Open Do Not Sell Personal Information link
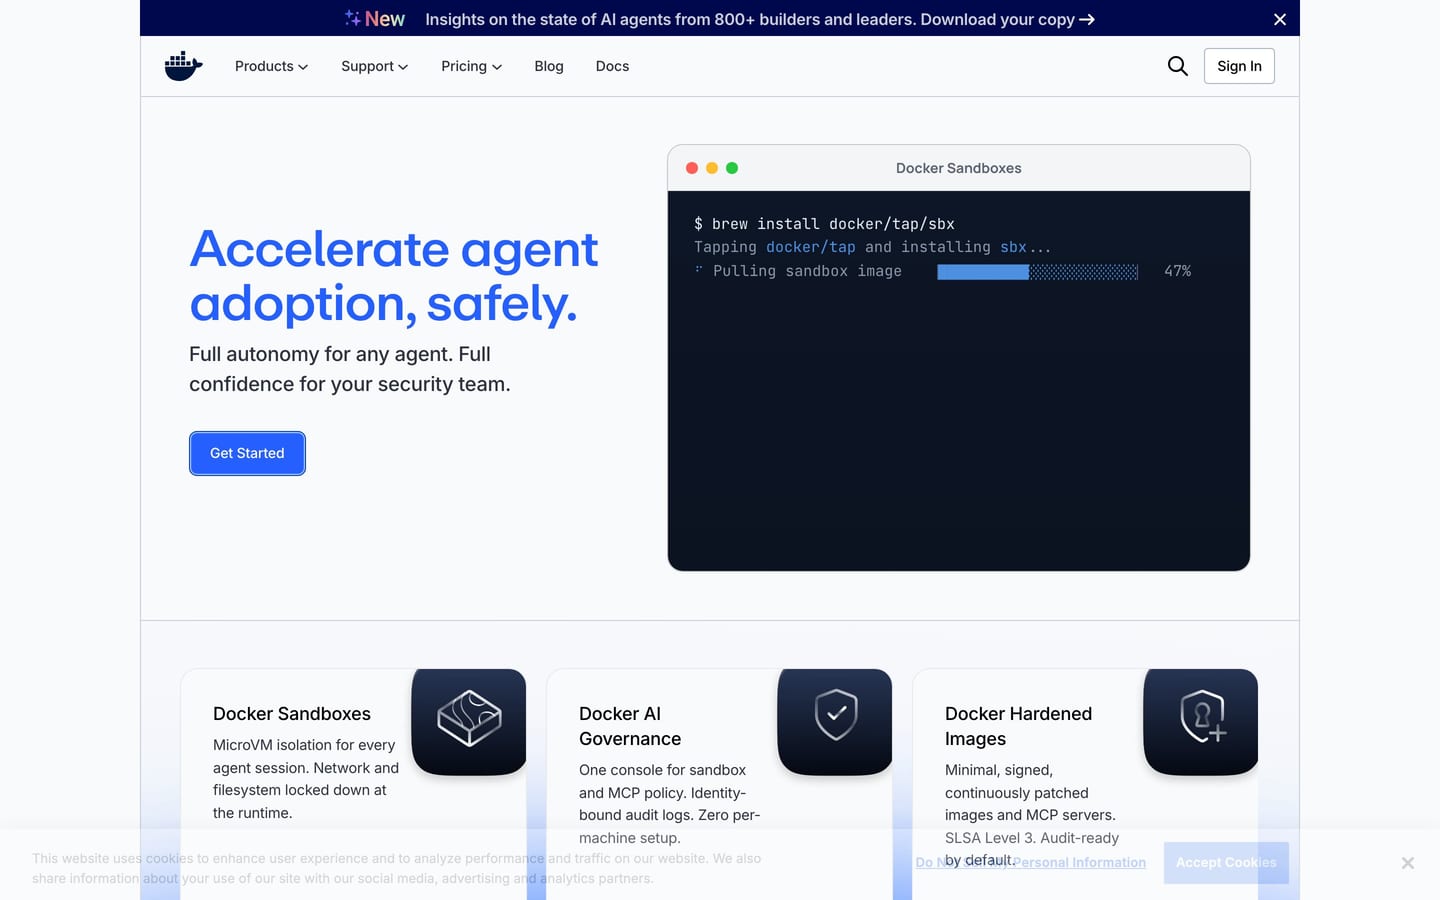Screen dimensions: 1440x900 [1031, 862]
